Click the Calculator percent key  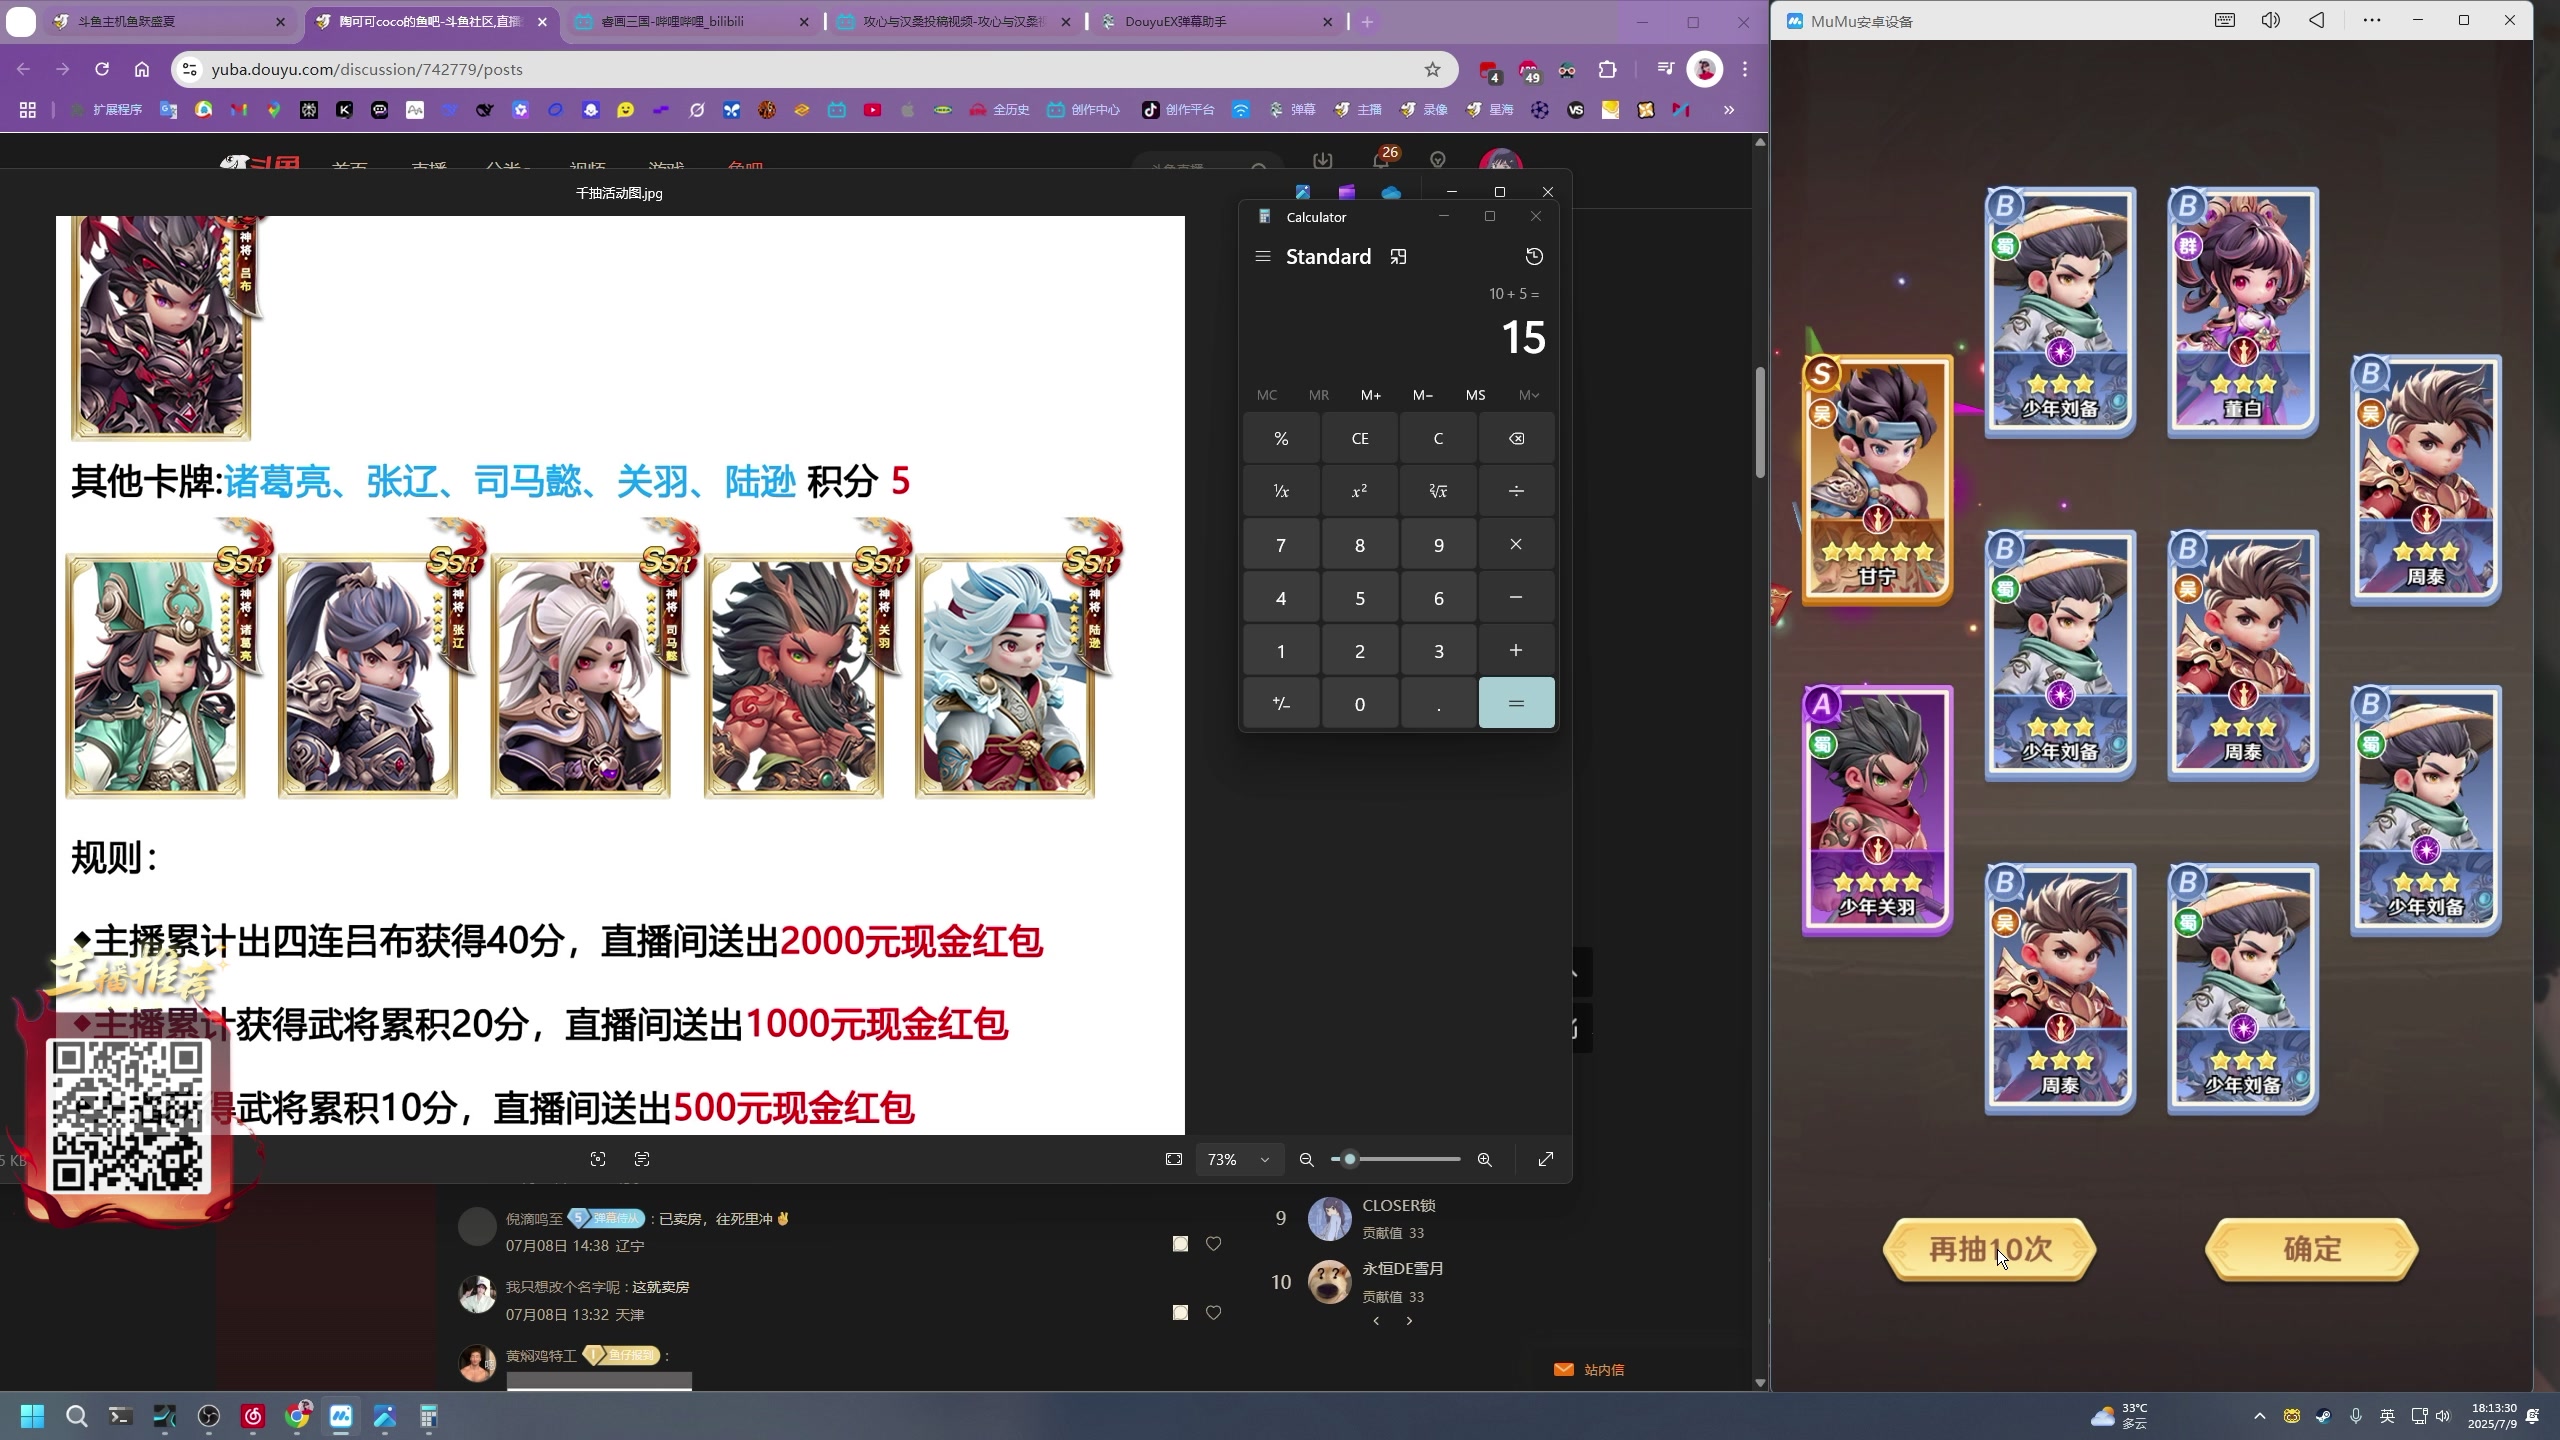1281,438
